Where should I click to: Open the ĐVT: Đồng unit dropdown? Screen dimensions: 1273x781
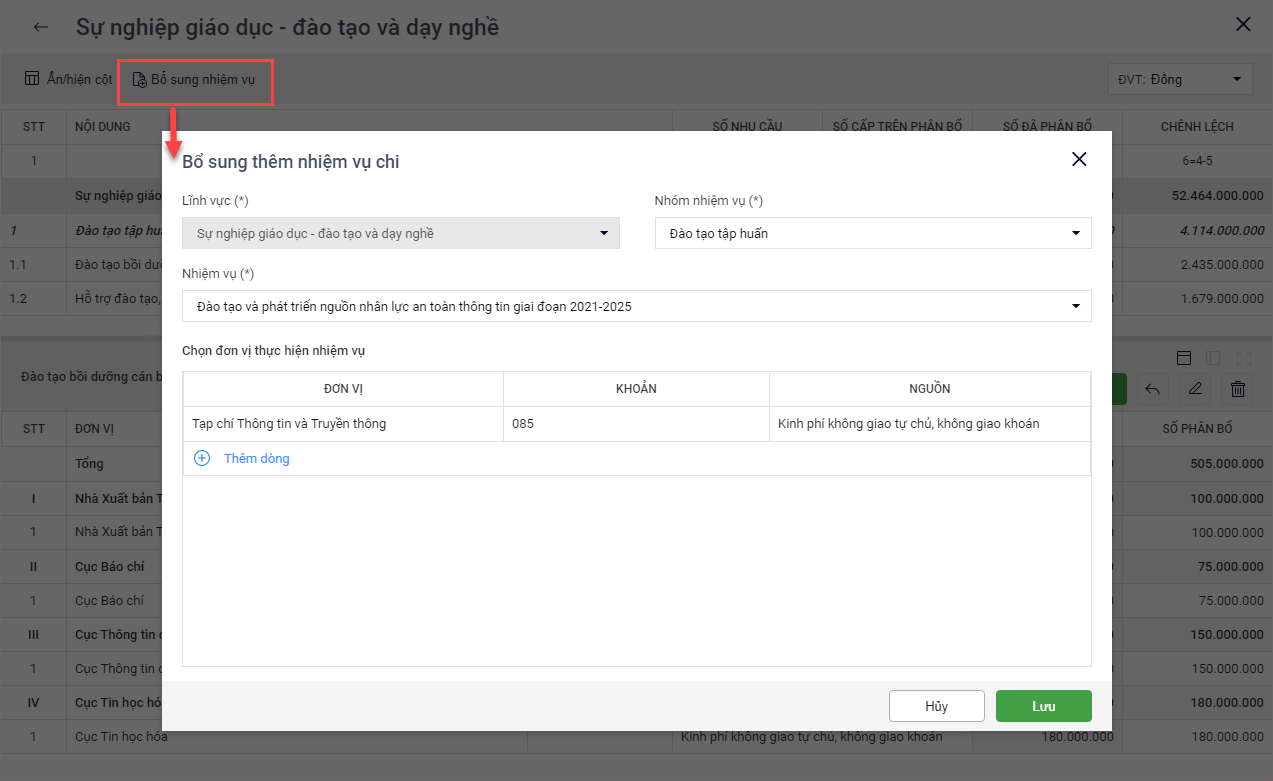pos(1180,79)
